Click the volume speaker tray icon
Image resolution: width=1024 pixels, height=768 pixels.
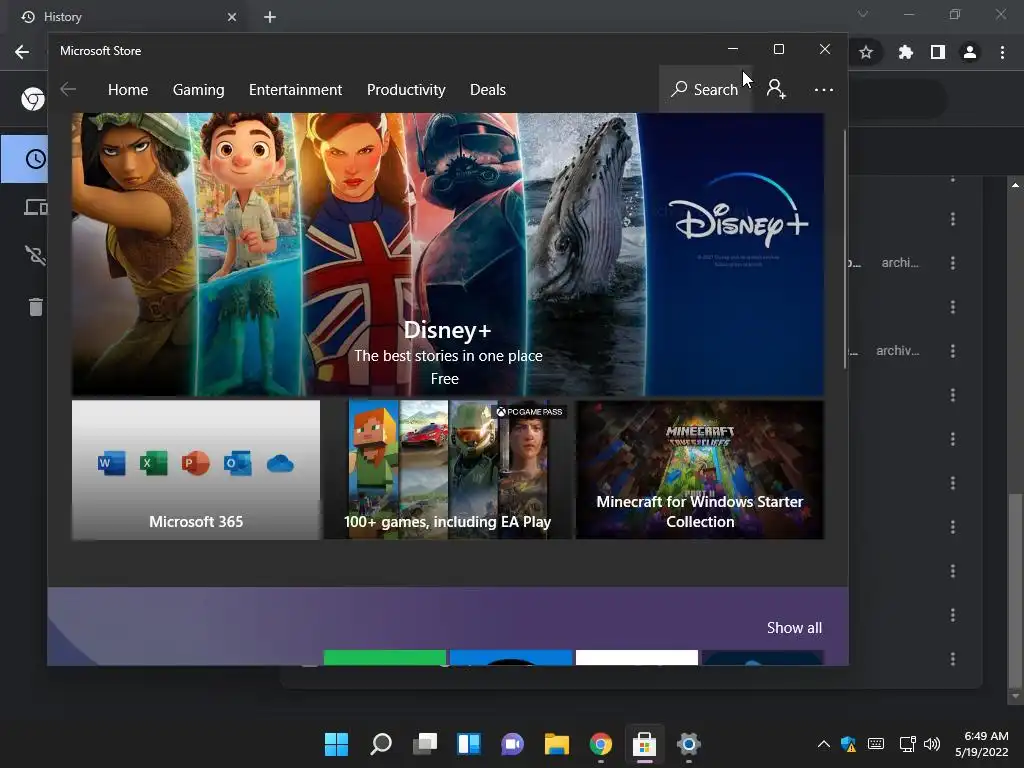pos(932,744)
